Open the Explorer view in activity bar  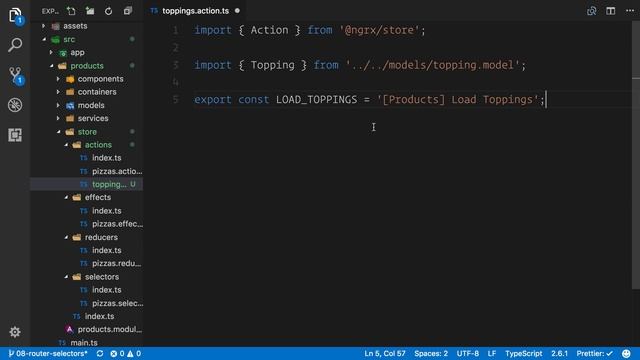coord(15,16)
